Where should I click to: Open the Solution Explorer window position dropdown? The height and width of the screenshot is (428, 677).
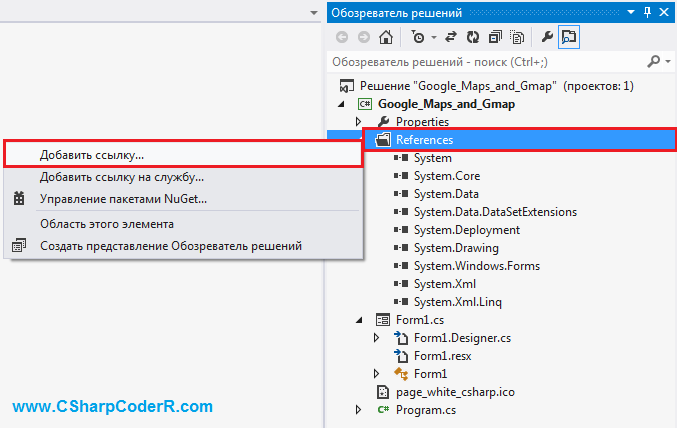[631, 12]
